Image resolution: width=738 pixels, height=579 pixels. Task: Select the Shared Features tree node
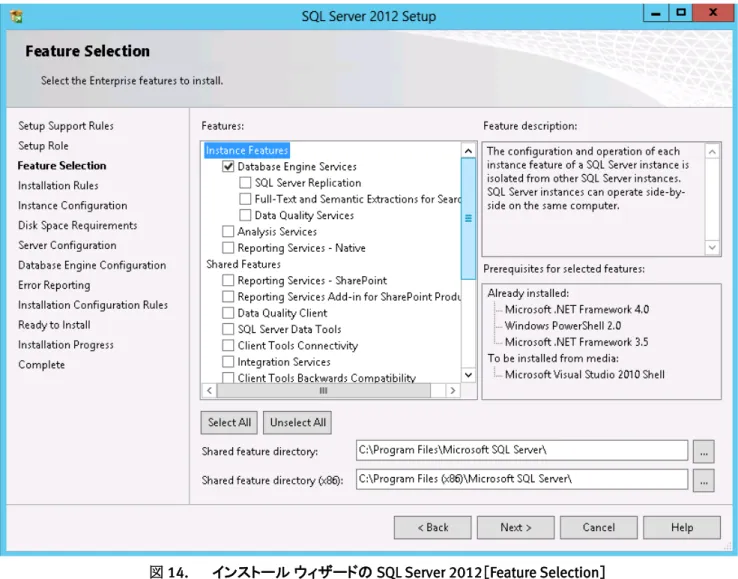pos(243,264)
